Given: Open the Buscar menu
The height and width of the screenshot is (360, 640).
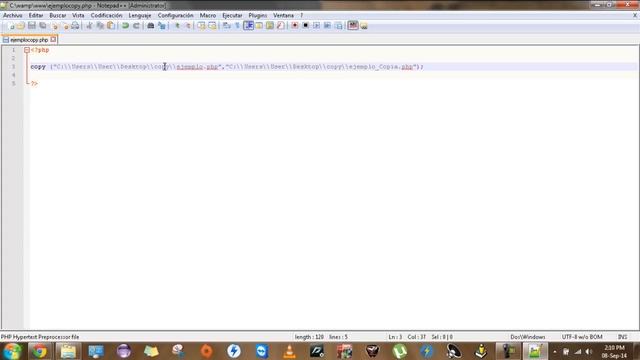Looking at the screenshot, I should (x=58, y=16).
